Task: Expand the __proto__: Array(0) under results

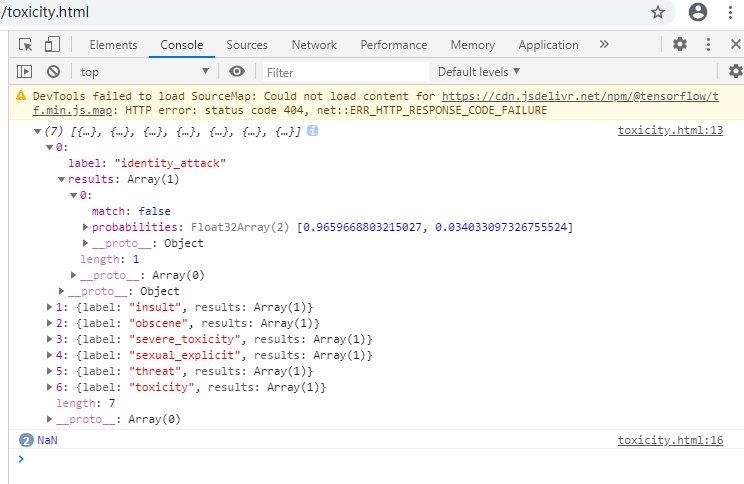Action: pyautogui.click(x=74, y=275)
